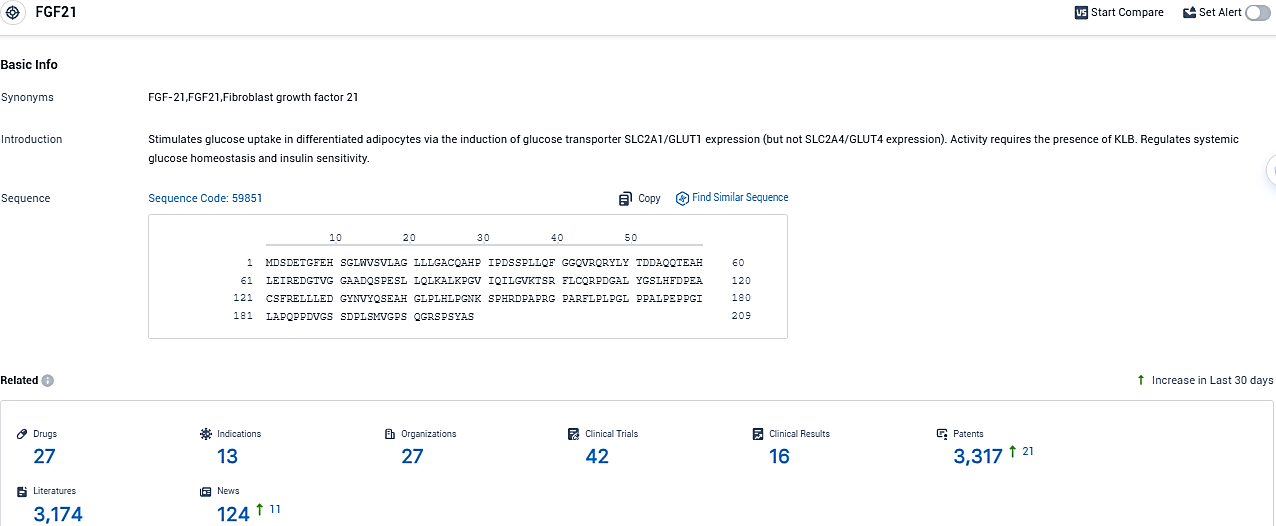Image resolution: width=1276 pixels, height=526 pixels.
Task: Open the 42 Clinical Trials count
Action: click(597, 457)
